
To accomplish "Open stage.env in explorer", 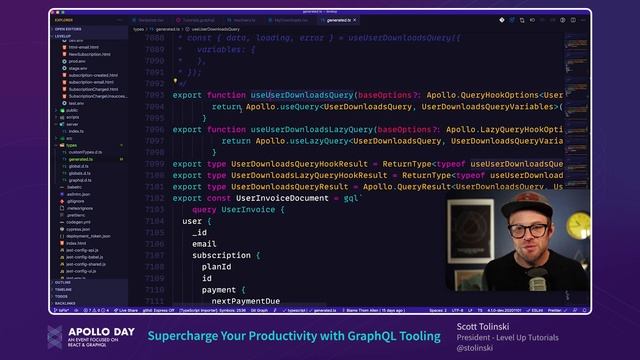I will click(x=78, y=68).
